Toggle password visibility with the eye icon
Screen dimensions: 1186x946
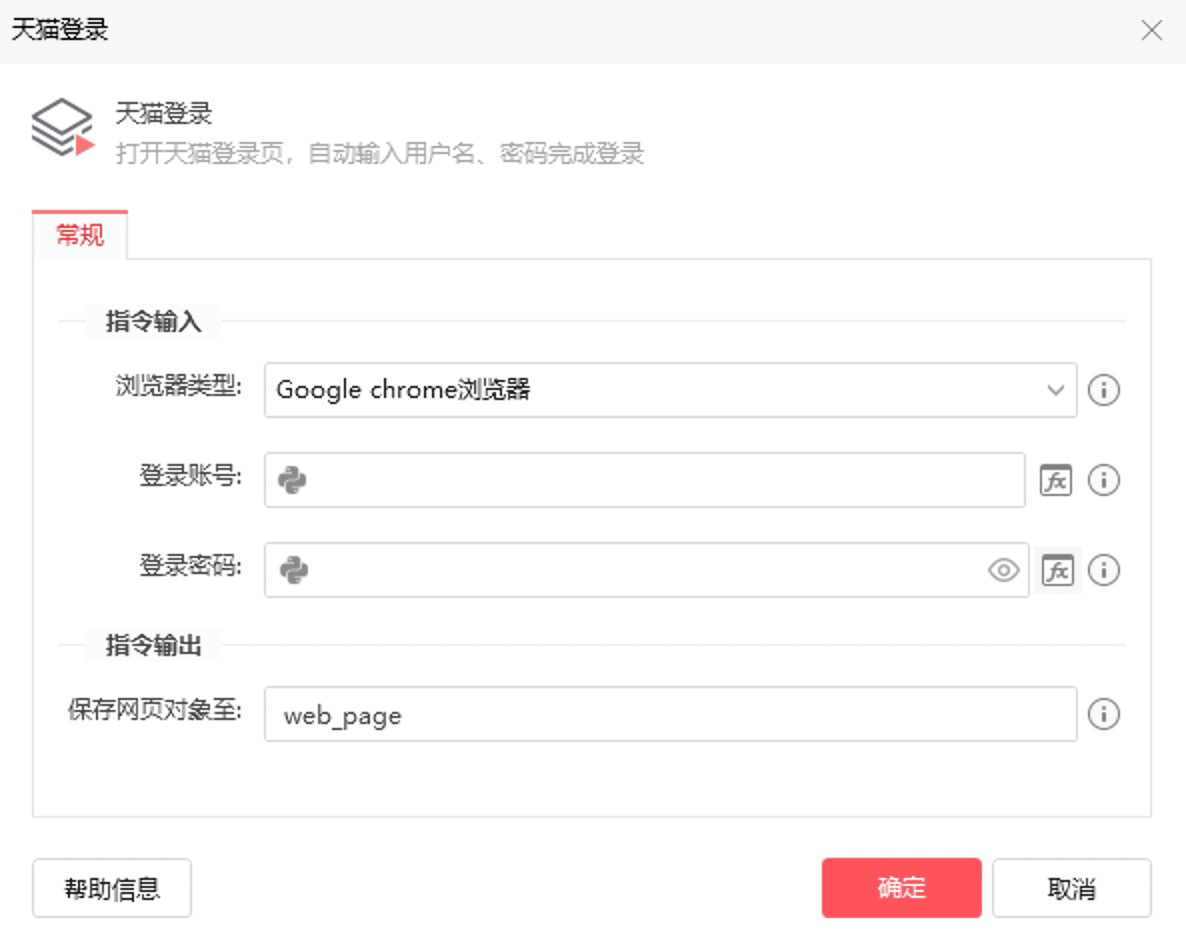pyautogui.click(x=1004, y=570)
